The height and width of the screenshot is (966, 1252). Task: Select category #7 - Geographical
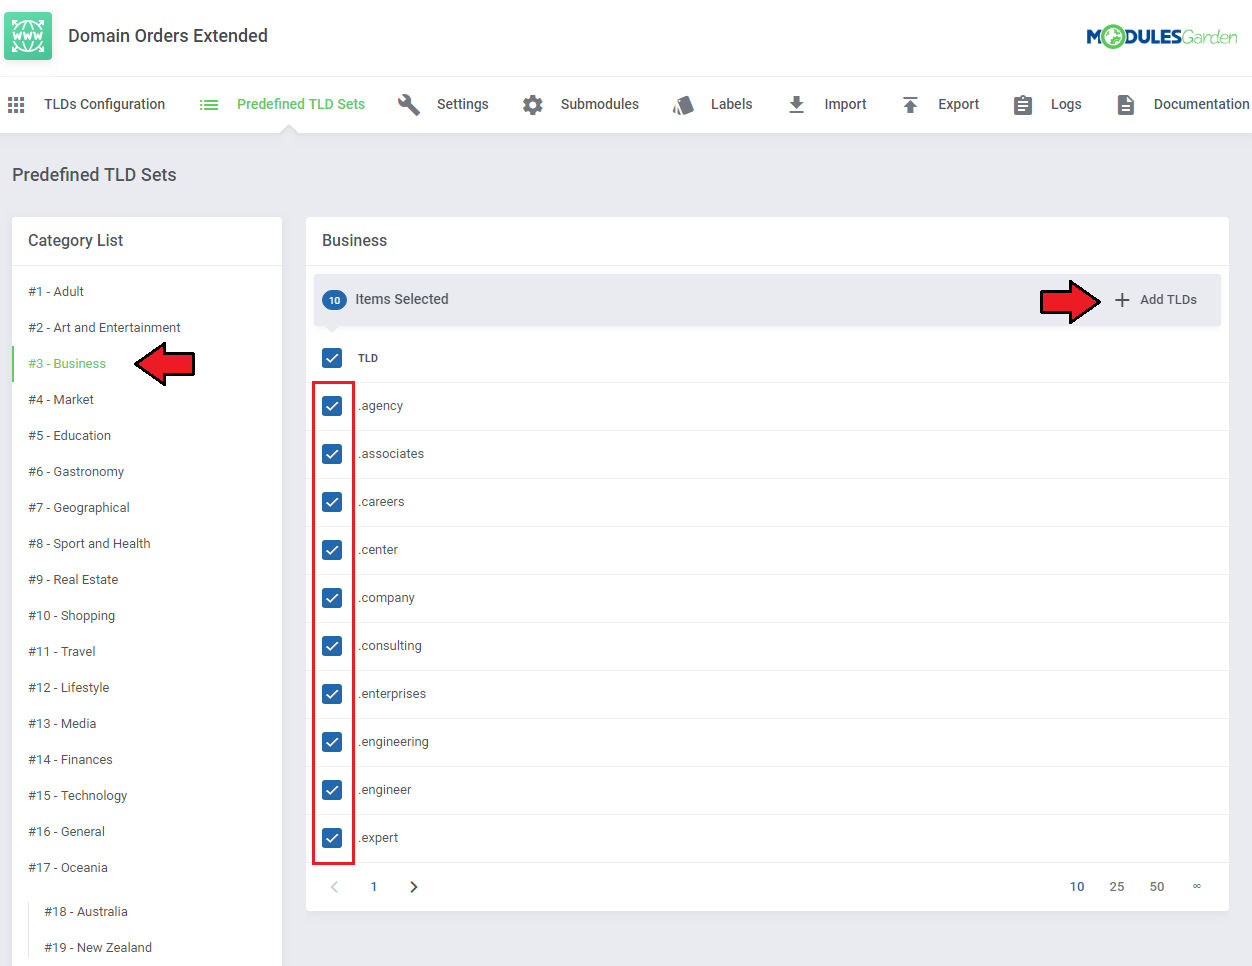tap(79, 508)
